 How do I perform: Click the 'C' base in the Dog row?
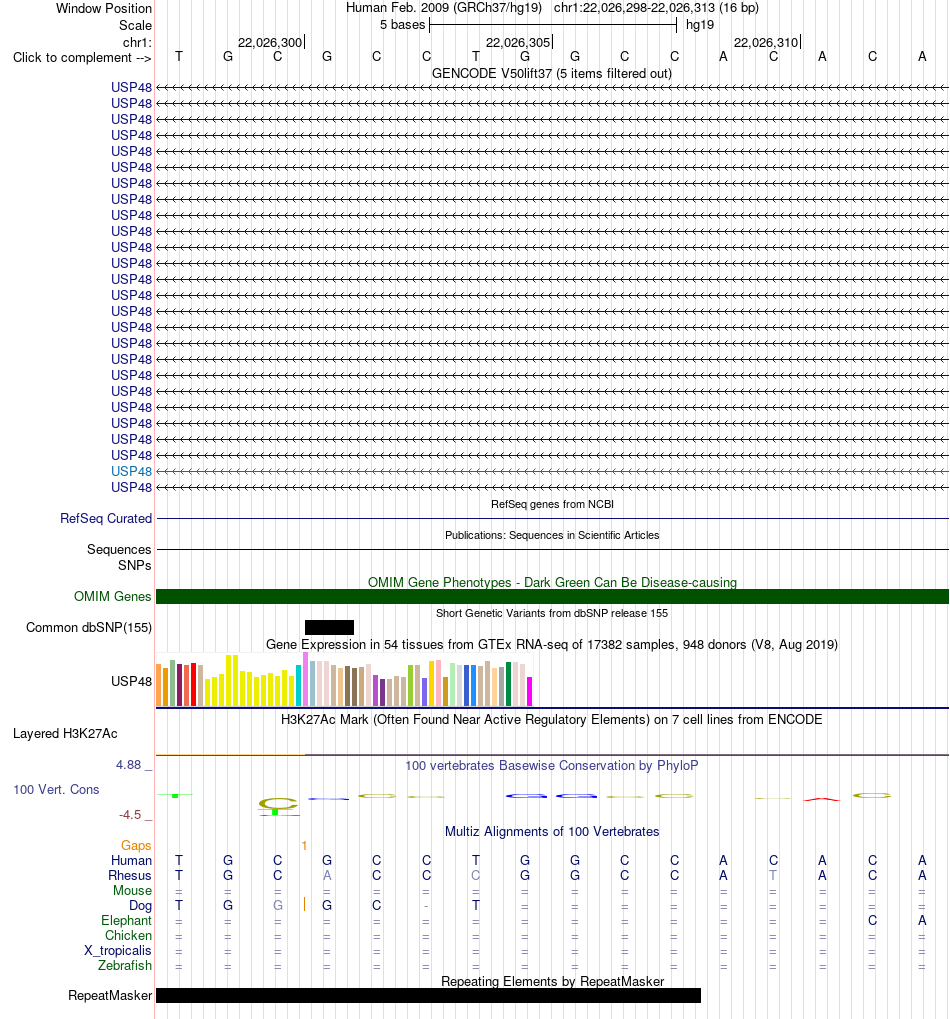[376, 905]
